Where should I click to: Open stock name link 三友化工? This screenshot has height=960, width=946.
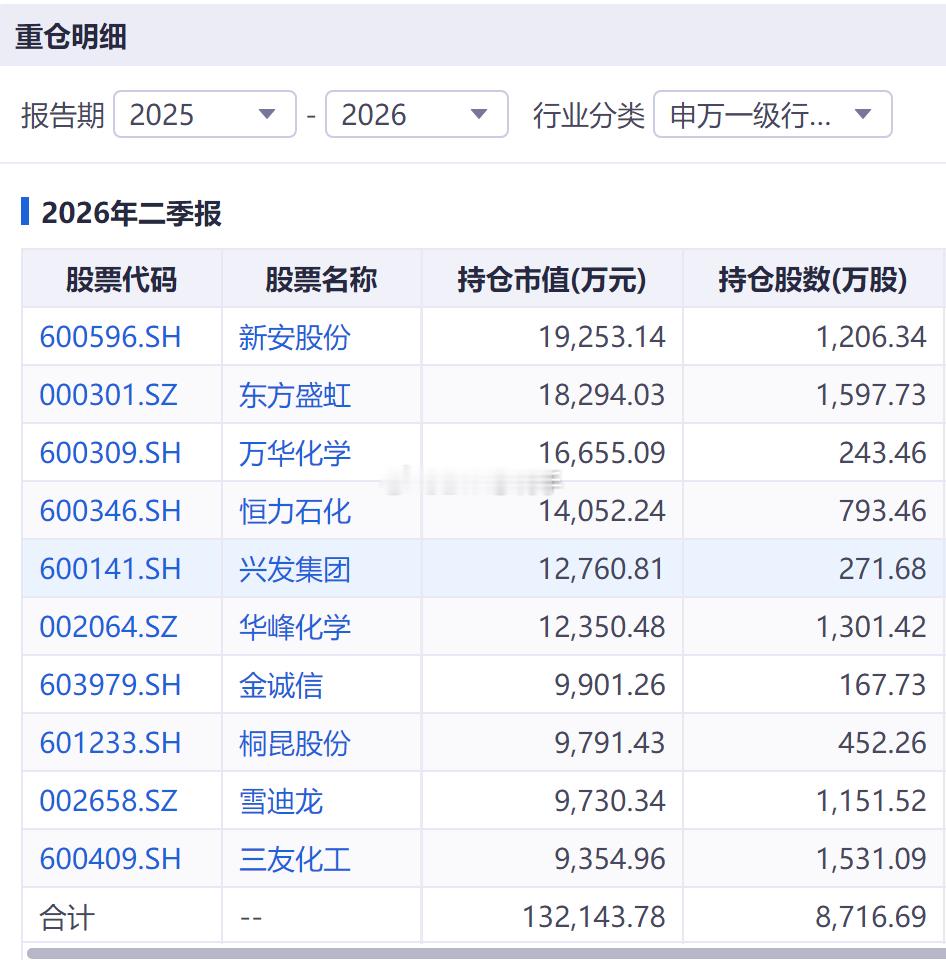click(x=295, y=859)
